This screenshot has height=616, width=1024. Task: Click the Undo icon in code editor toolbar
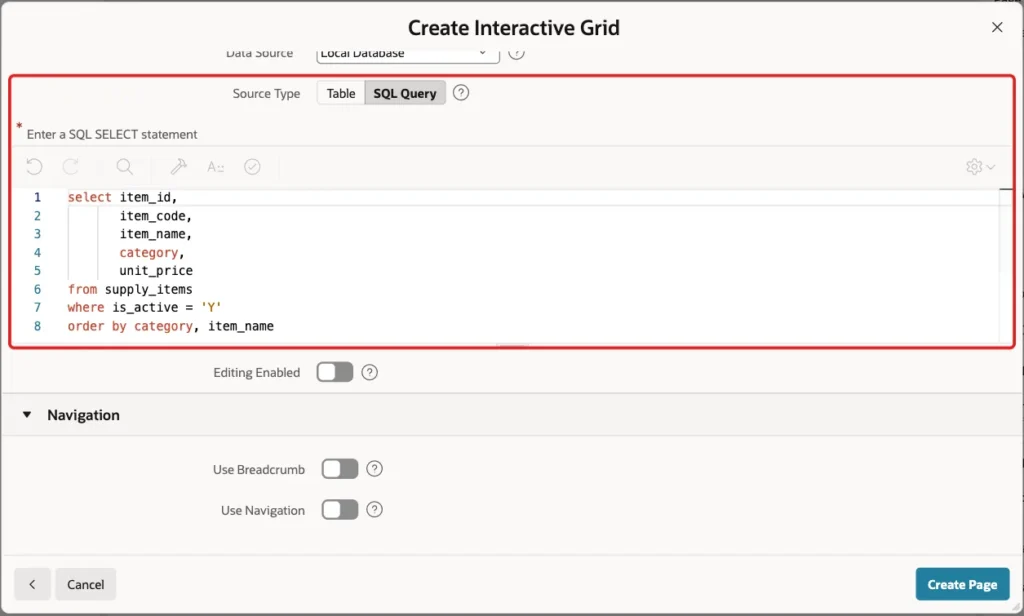(35, 167)
